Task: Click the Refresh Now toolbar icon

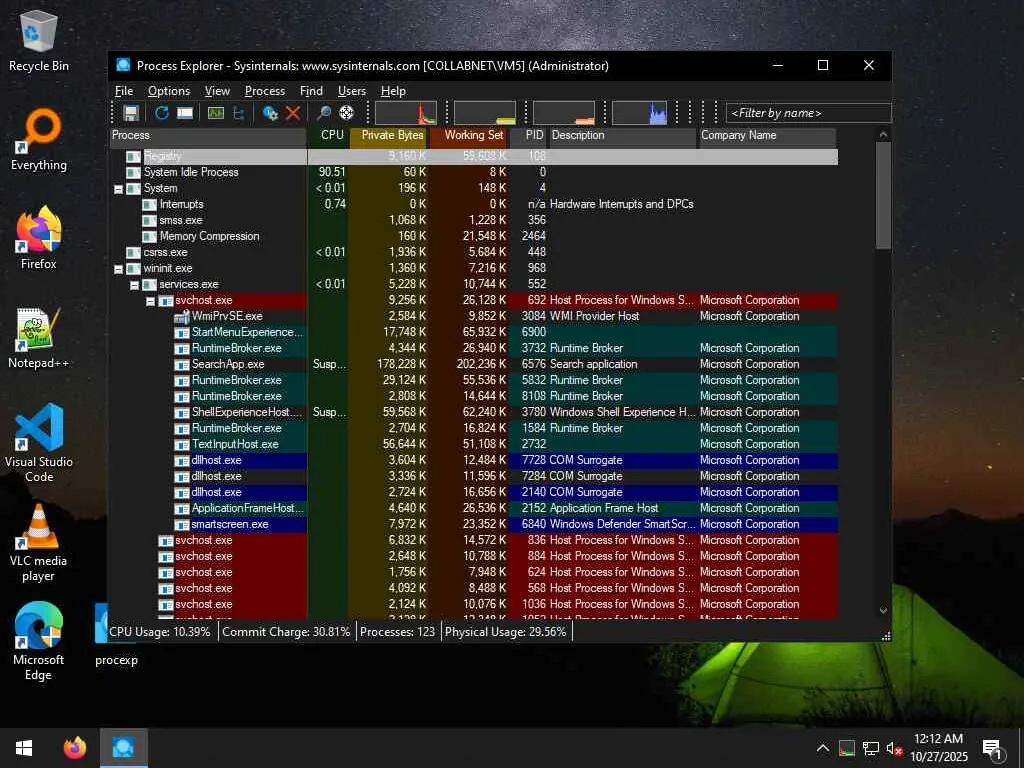Action: tap(161, 113)
